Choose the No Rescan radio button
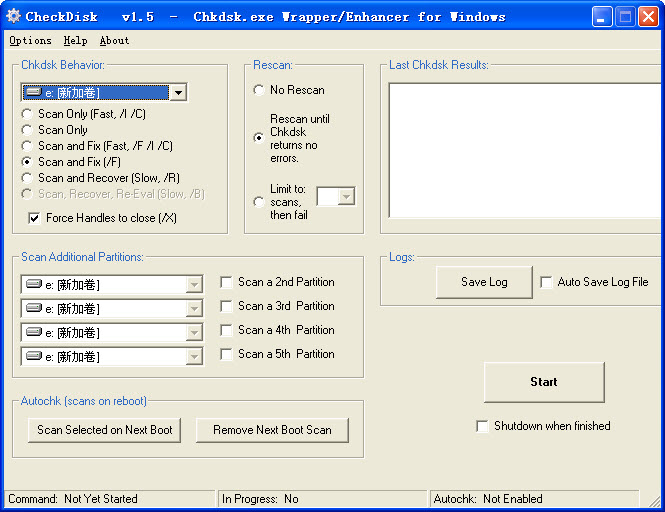Screen dimensions: 665x512 260,90
